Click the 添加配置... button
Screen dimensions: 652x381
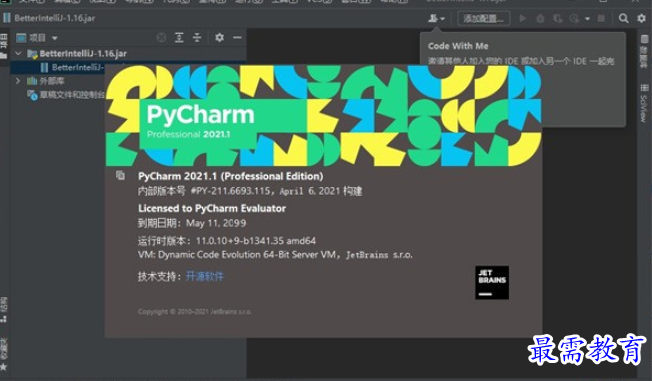(x=484, y=19)
